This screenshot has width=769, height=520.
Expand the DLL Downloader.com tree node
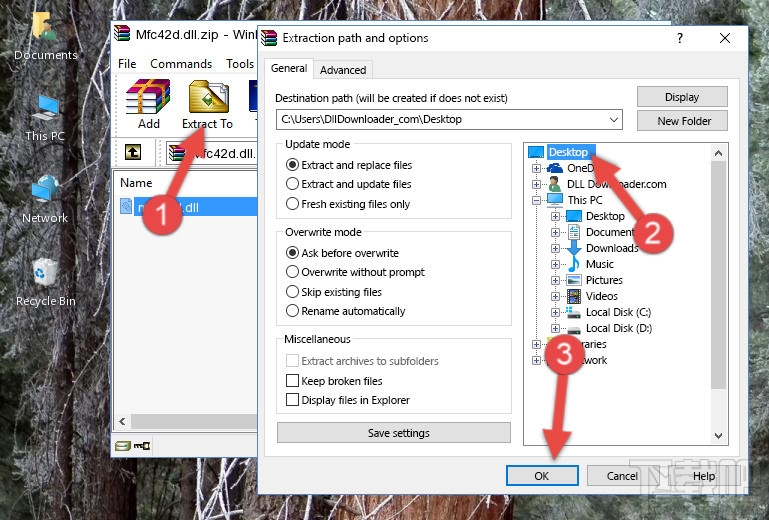[x=536, y=184]
